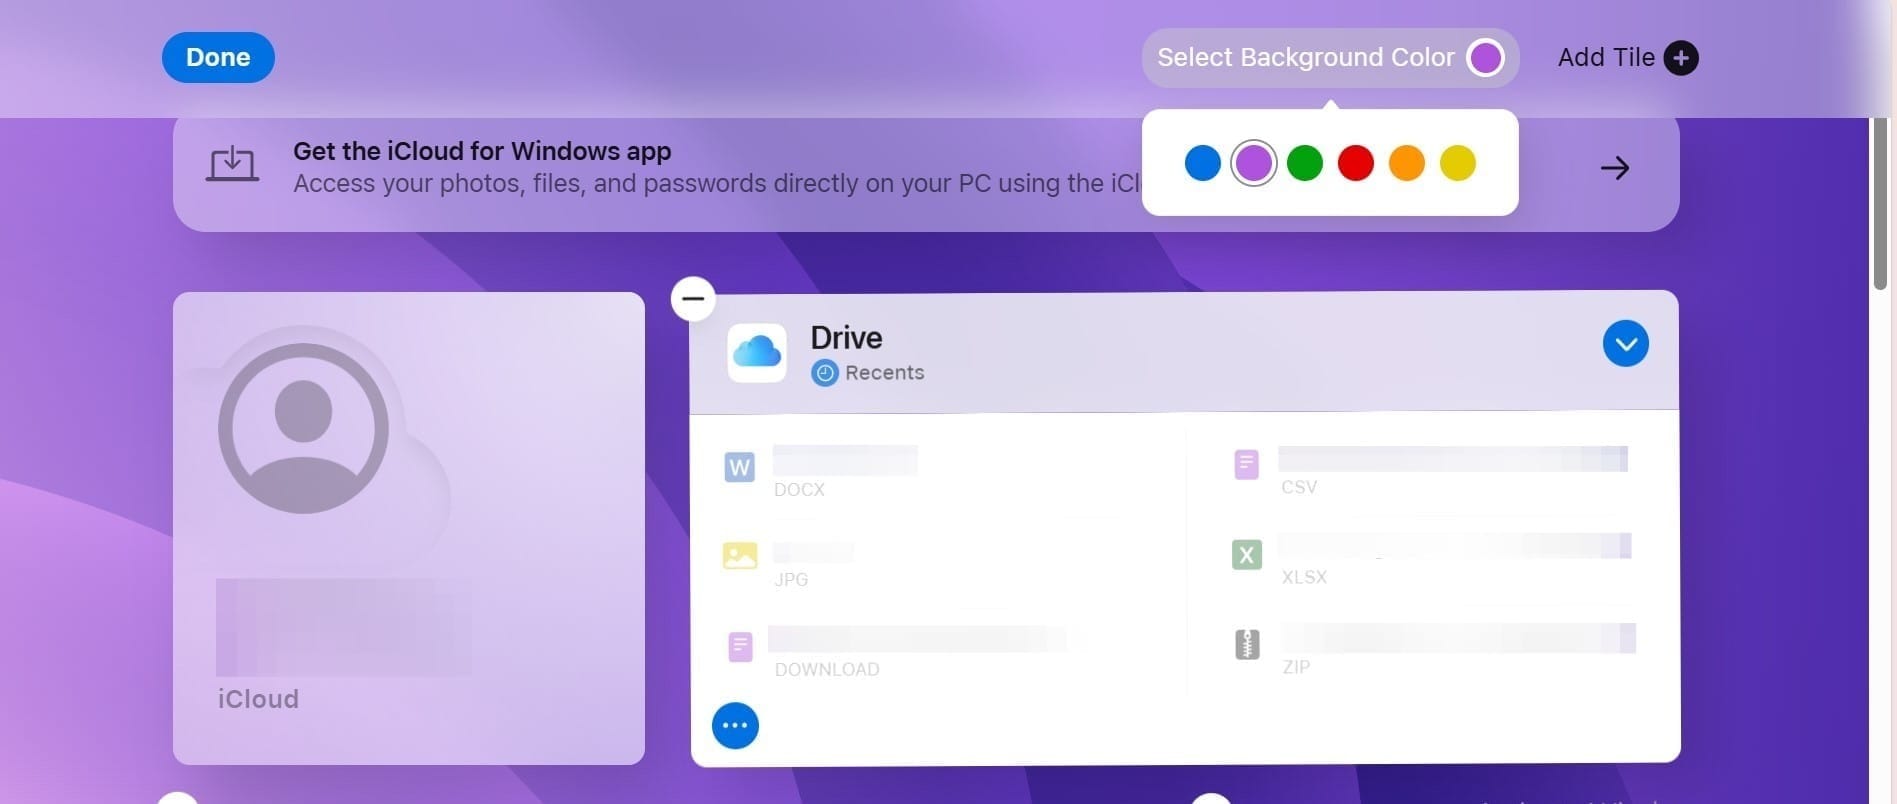The height and width of the screenshot is (804, 1897).
Task: Choose the yellow background color swatch
Action: point(1457,163)
